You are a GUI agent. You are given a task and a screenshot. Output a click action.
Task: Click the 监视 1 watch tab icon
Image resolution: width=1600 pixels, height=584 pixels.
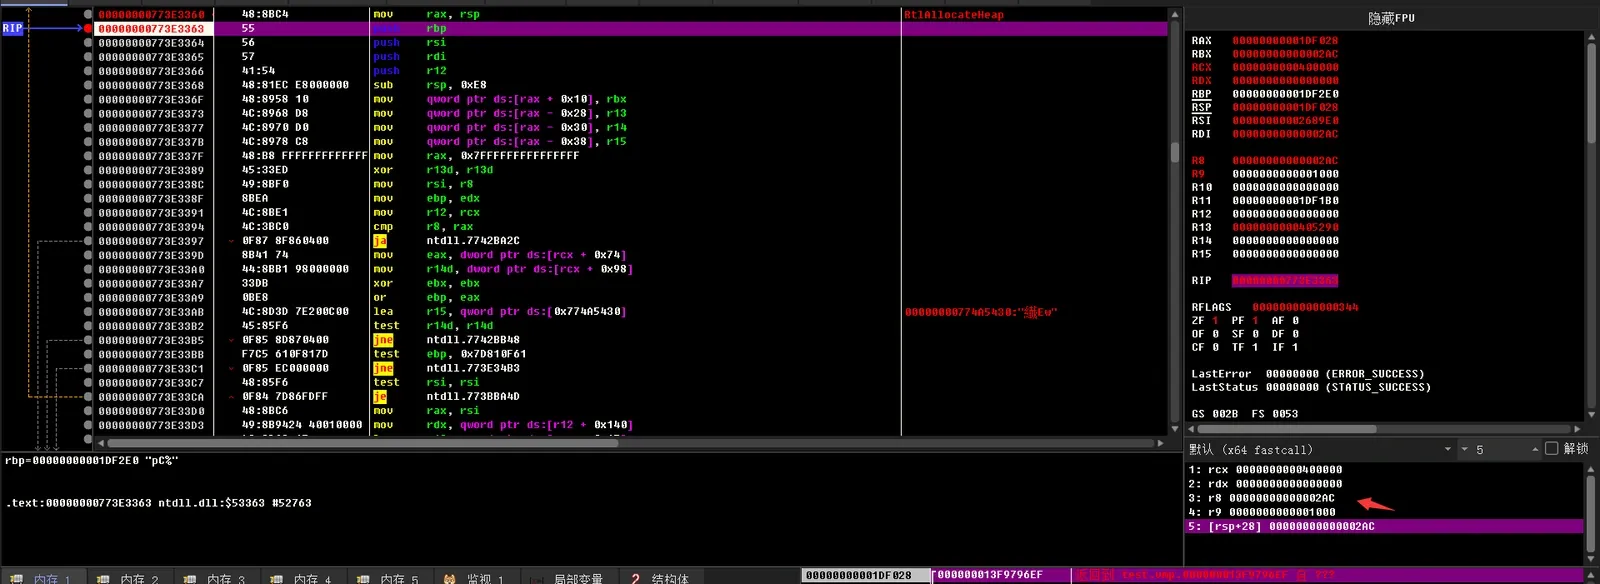tap(450, 579)
